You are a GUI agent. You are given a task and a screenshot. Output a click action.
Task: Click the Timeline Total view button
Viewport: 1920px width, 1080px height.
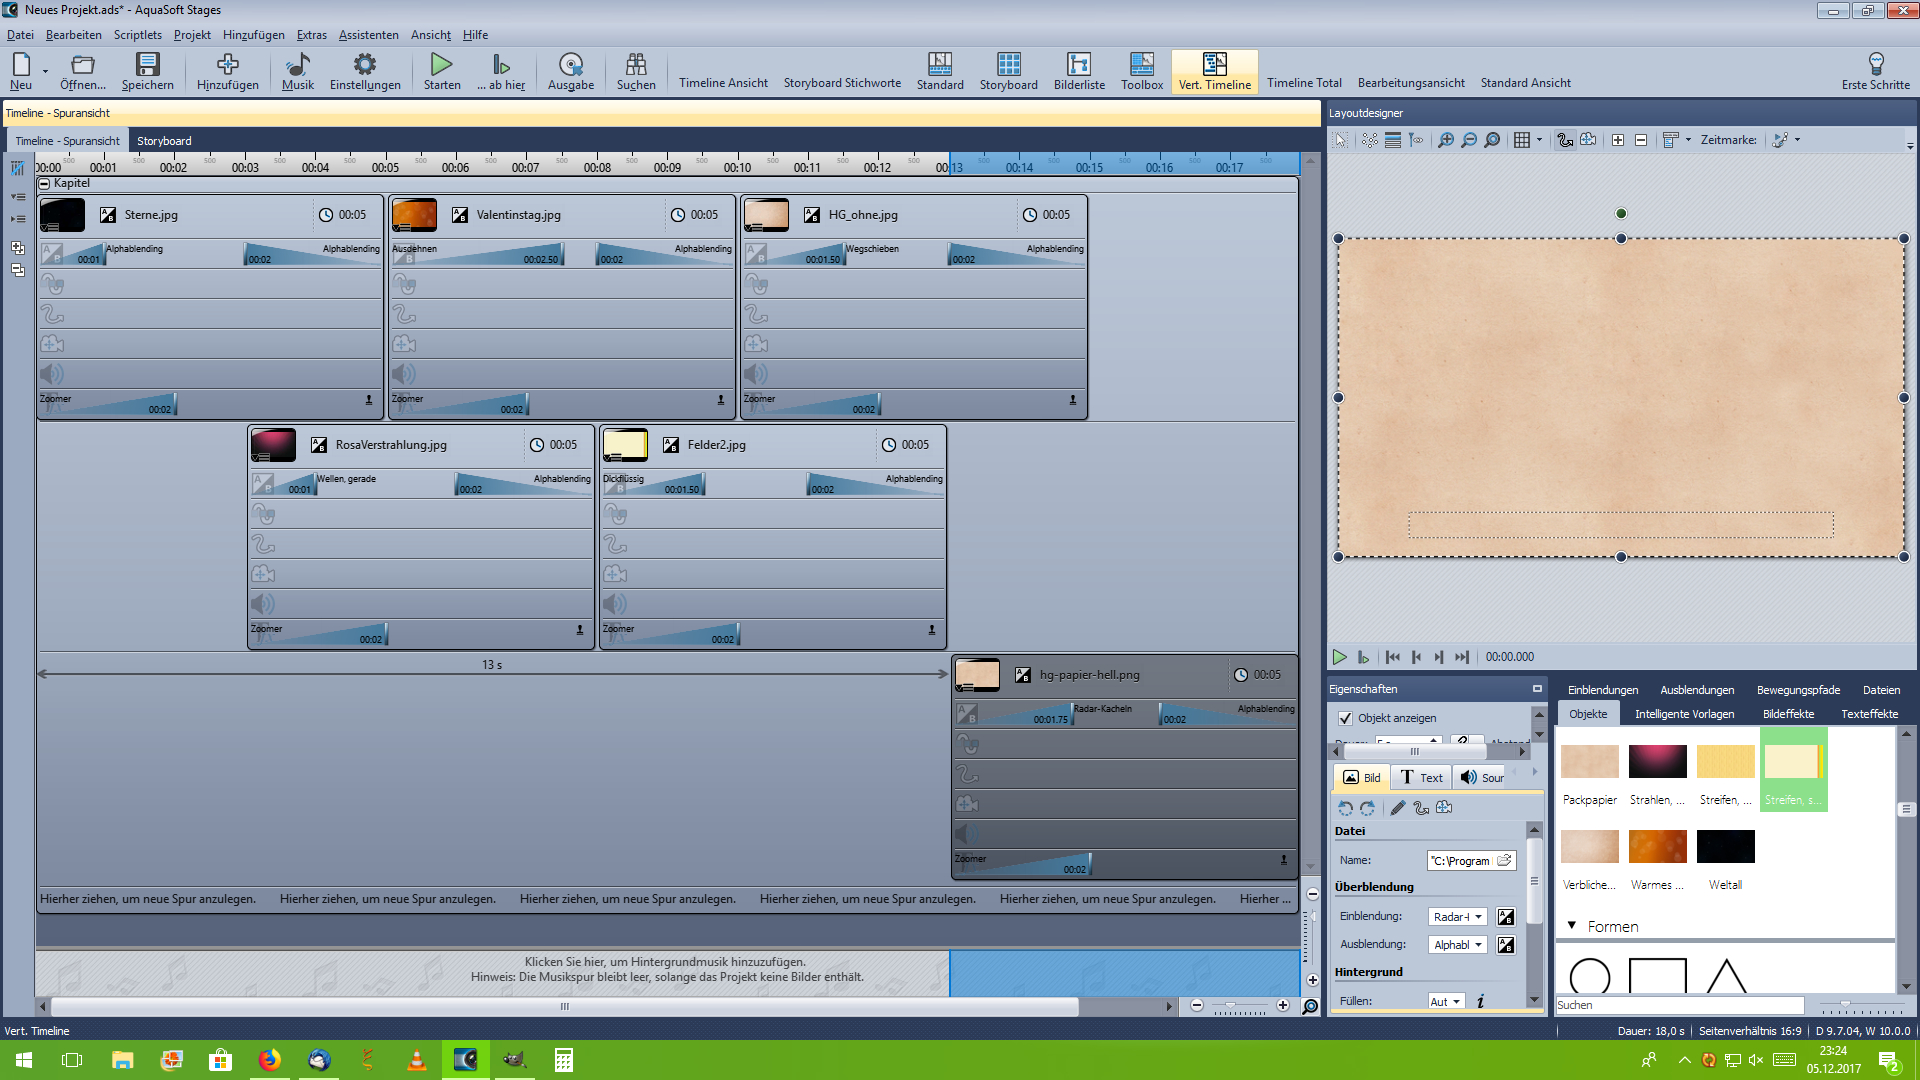click(x=1304, y=83)
